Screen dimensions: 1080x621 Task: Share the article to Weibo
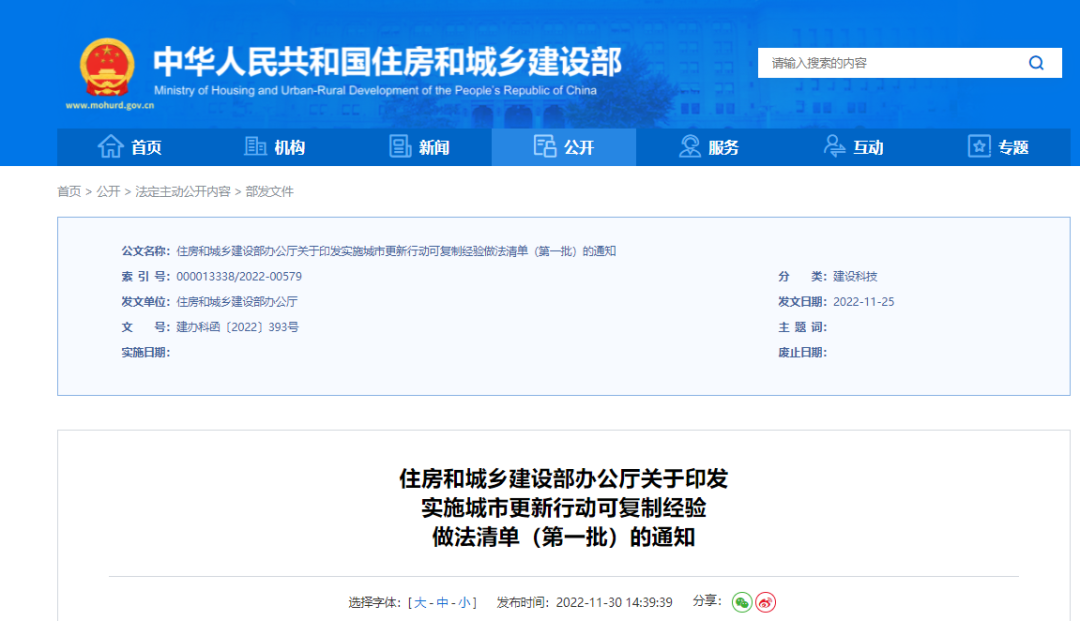pos(766,602)
